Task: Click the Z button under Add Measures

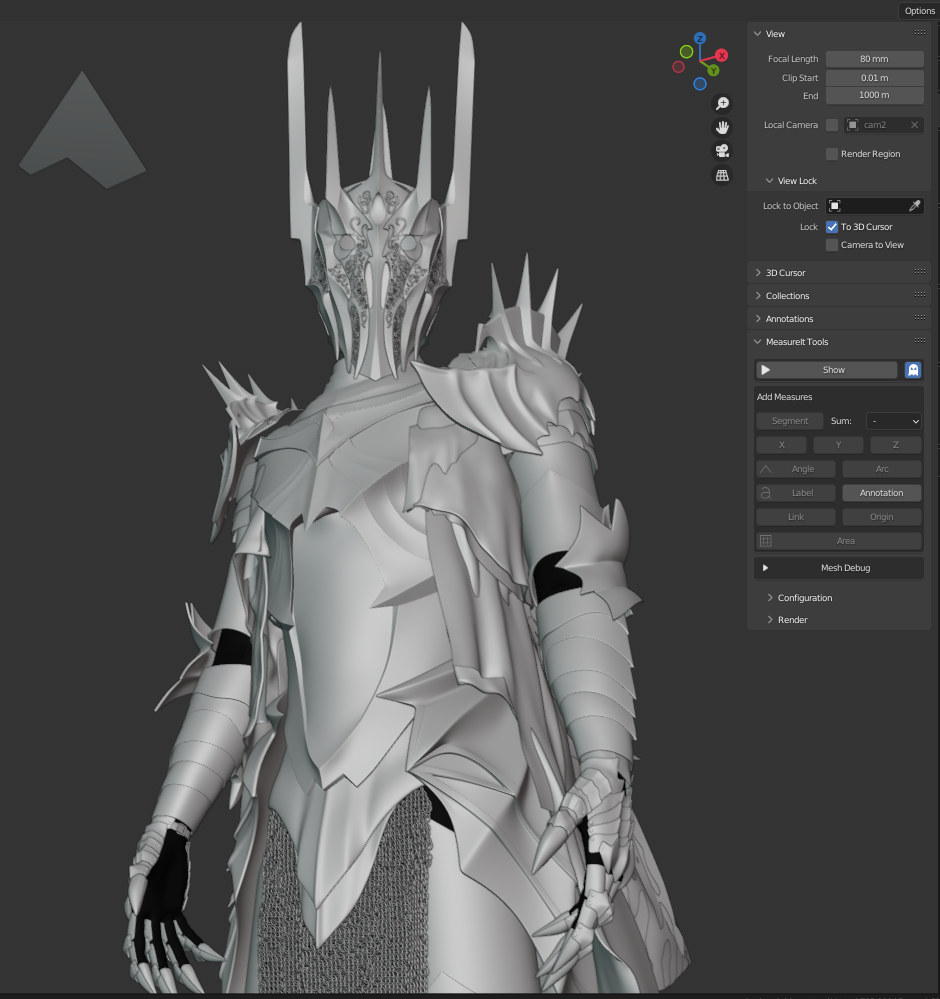Action: click(x=895, y=445)
